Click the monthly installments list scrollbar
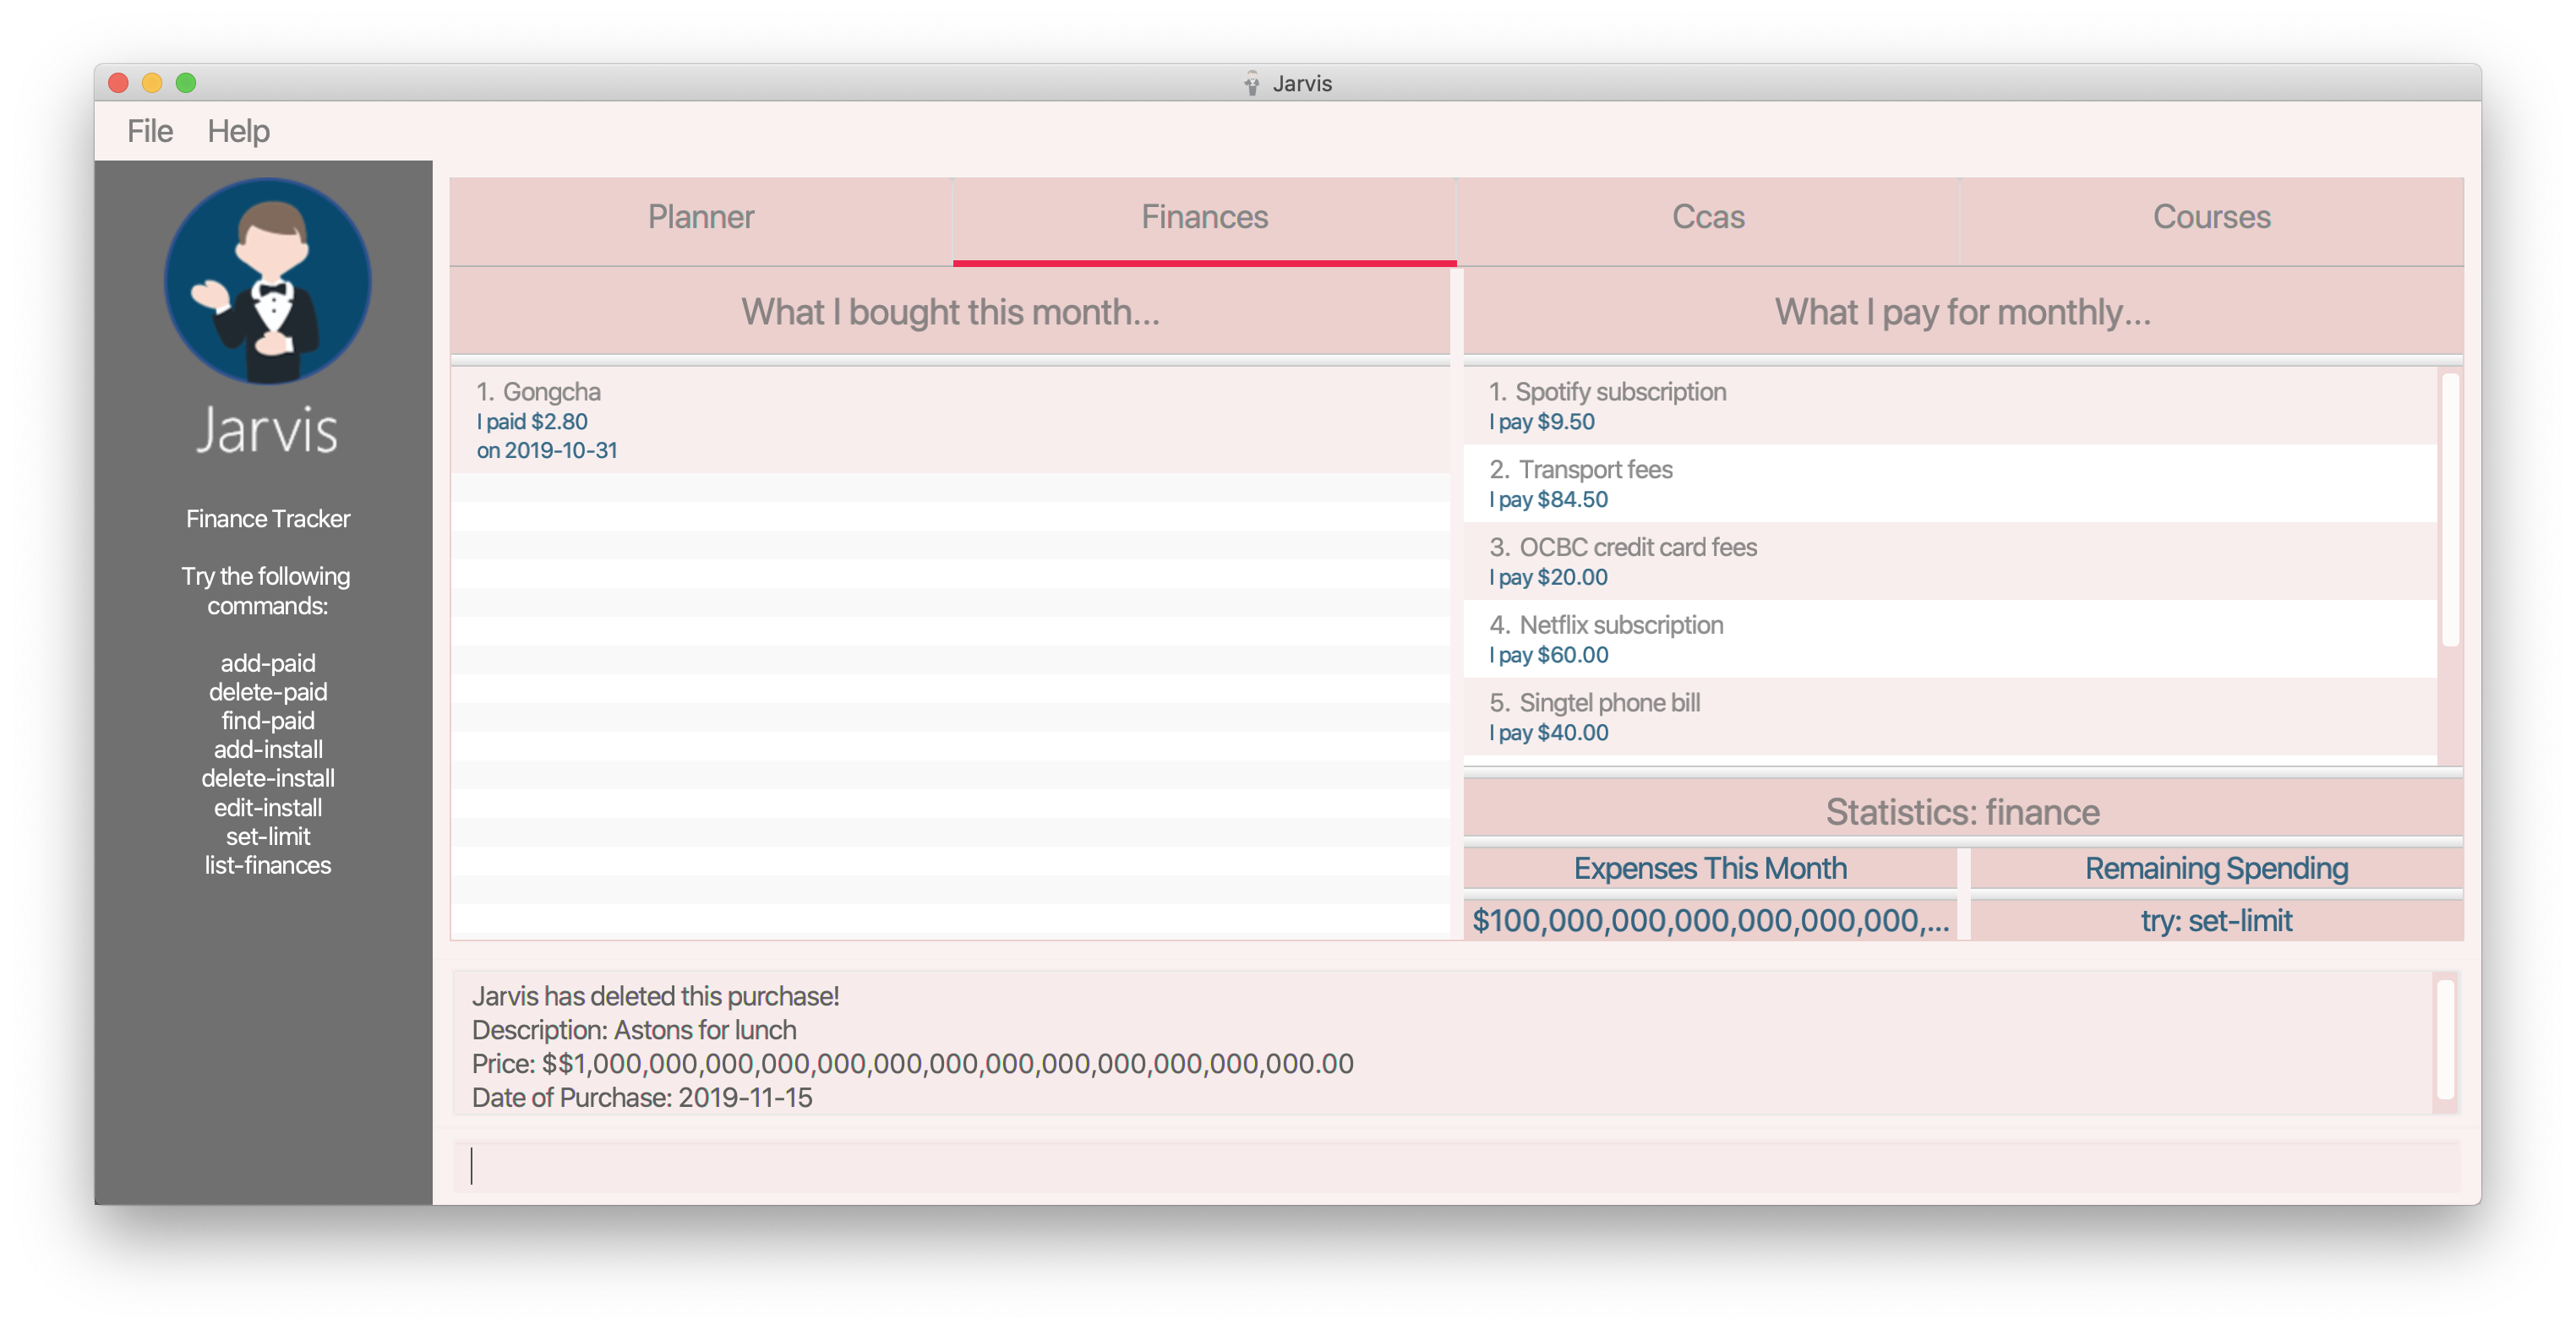The image size is (2576, 1330). (x=2449, y=510)
